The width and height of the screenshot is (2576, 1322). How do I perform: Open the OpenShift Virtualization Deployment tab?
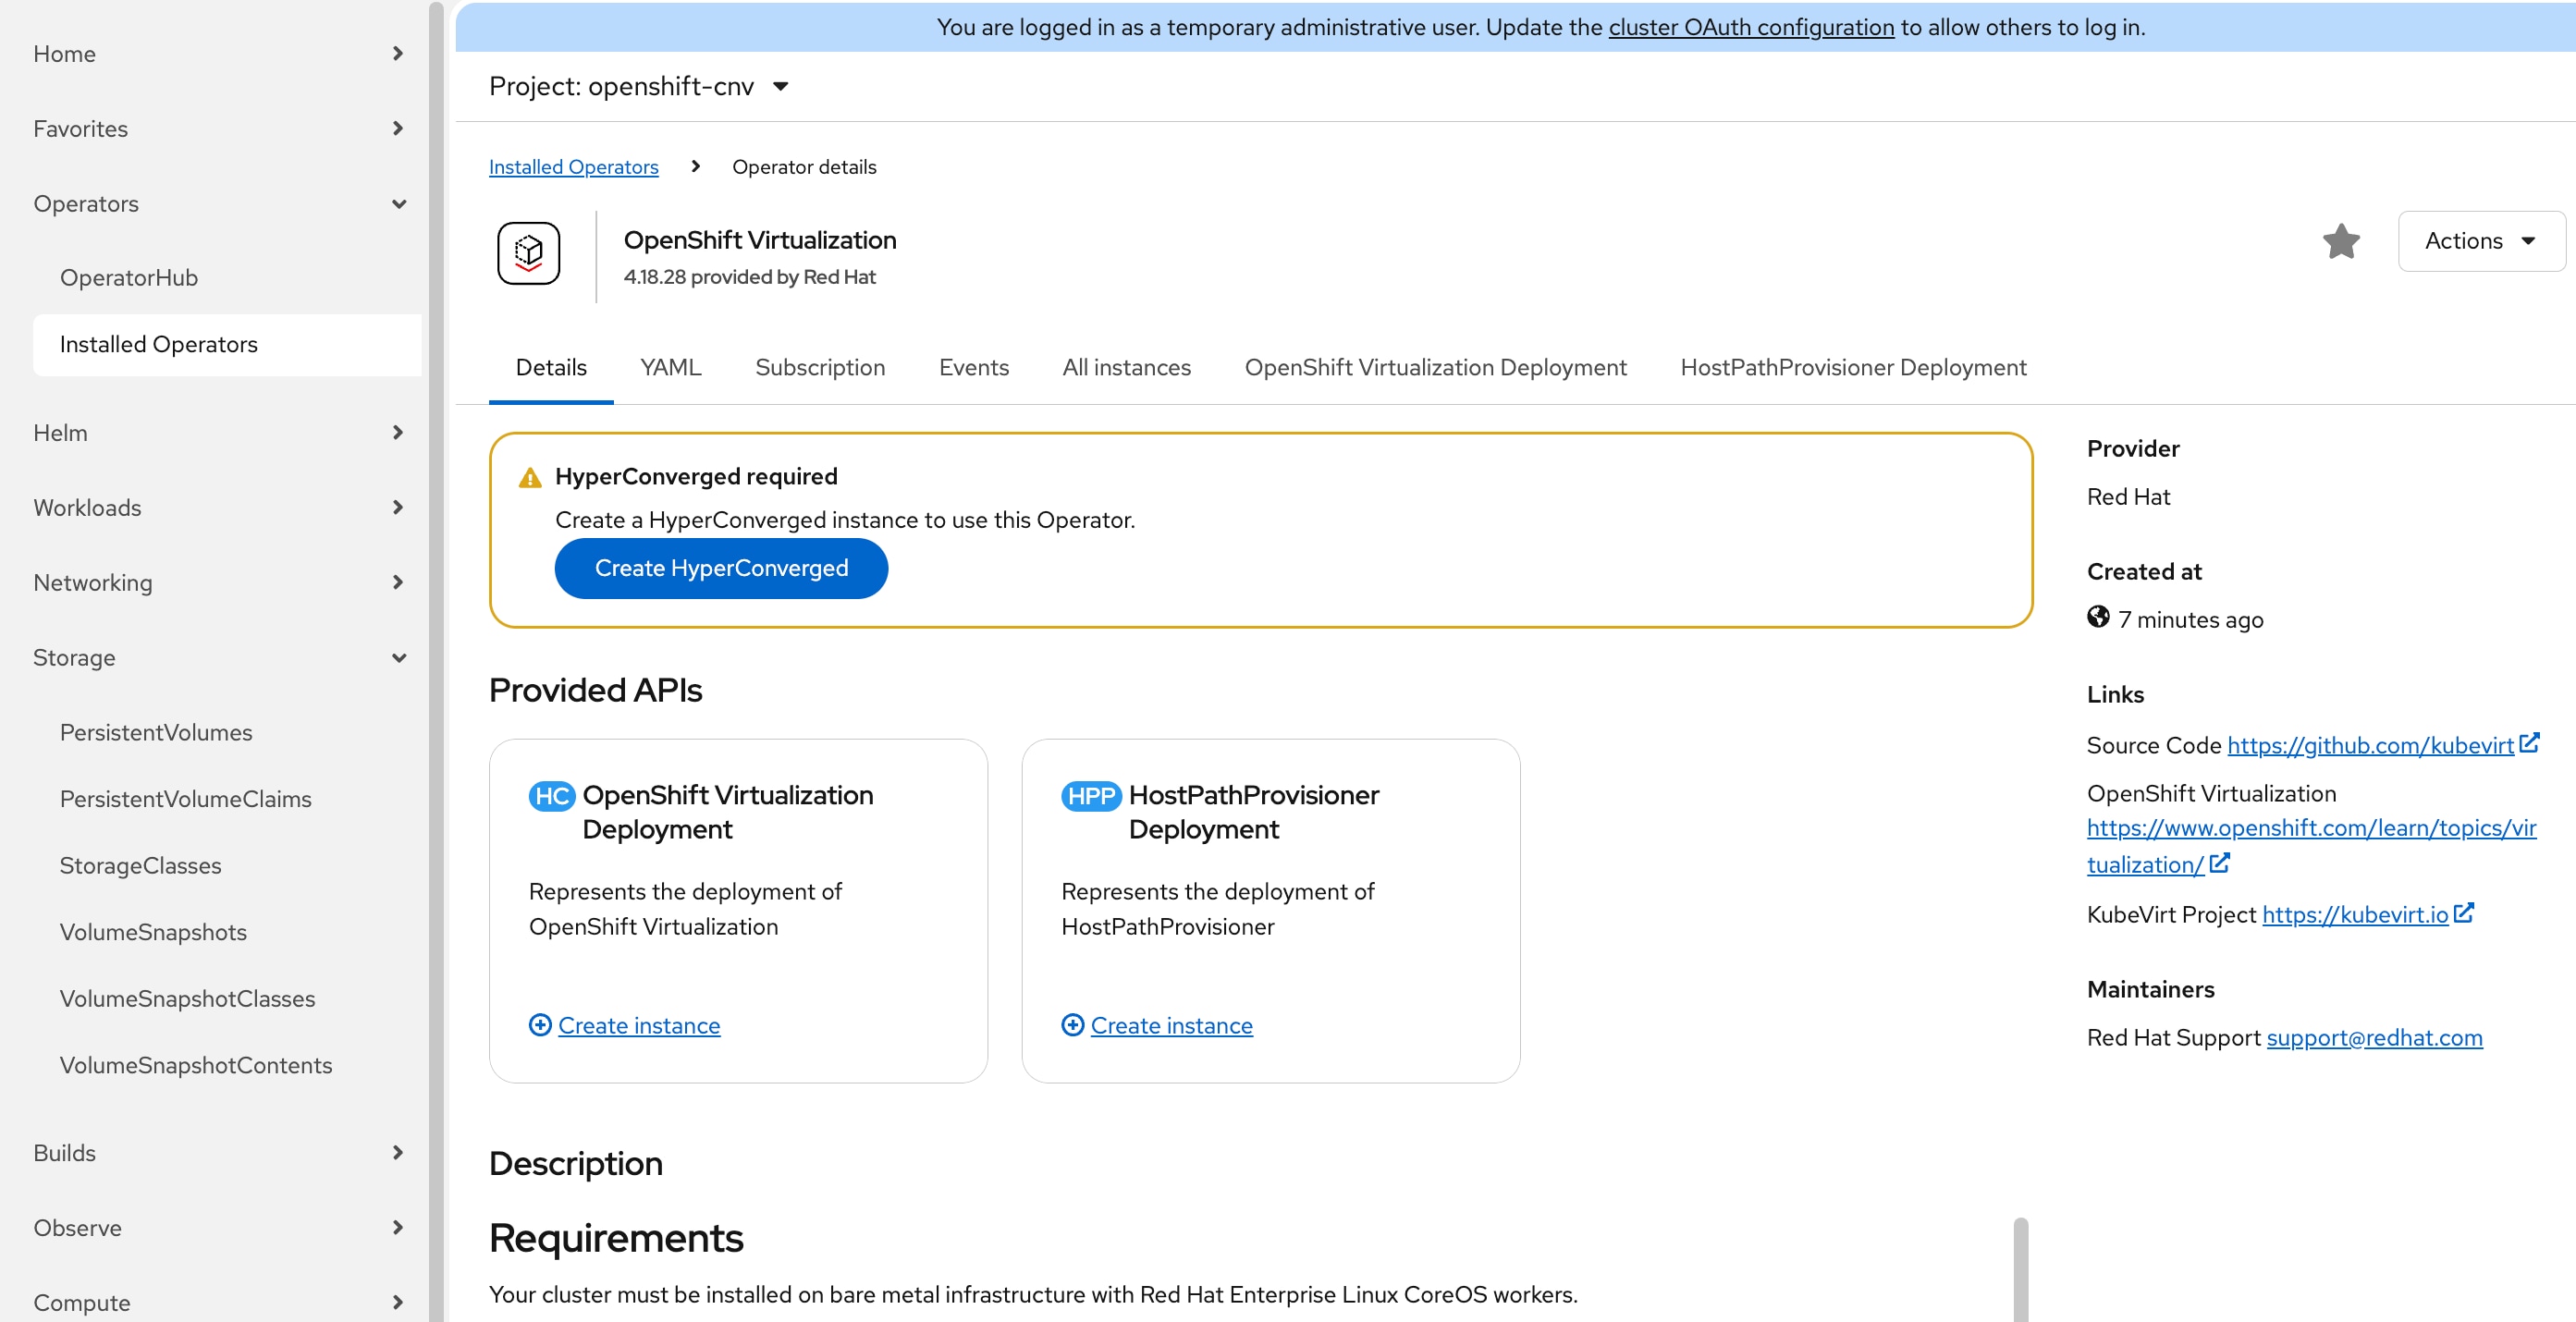point(1436,368)
